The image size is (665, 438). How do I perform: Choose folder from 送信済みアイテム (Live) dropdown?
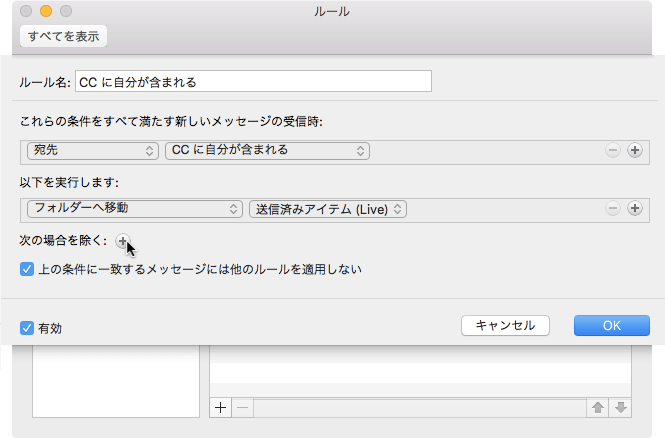pyautogui.click(x=328, y=209)
